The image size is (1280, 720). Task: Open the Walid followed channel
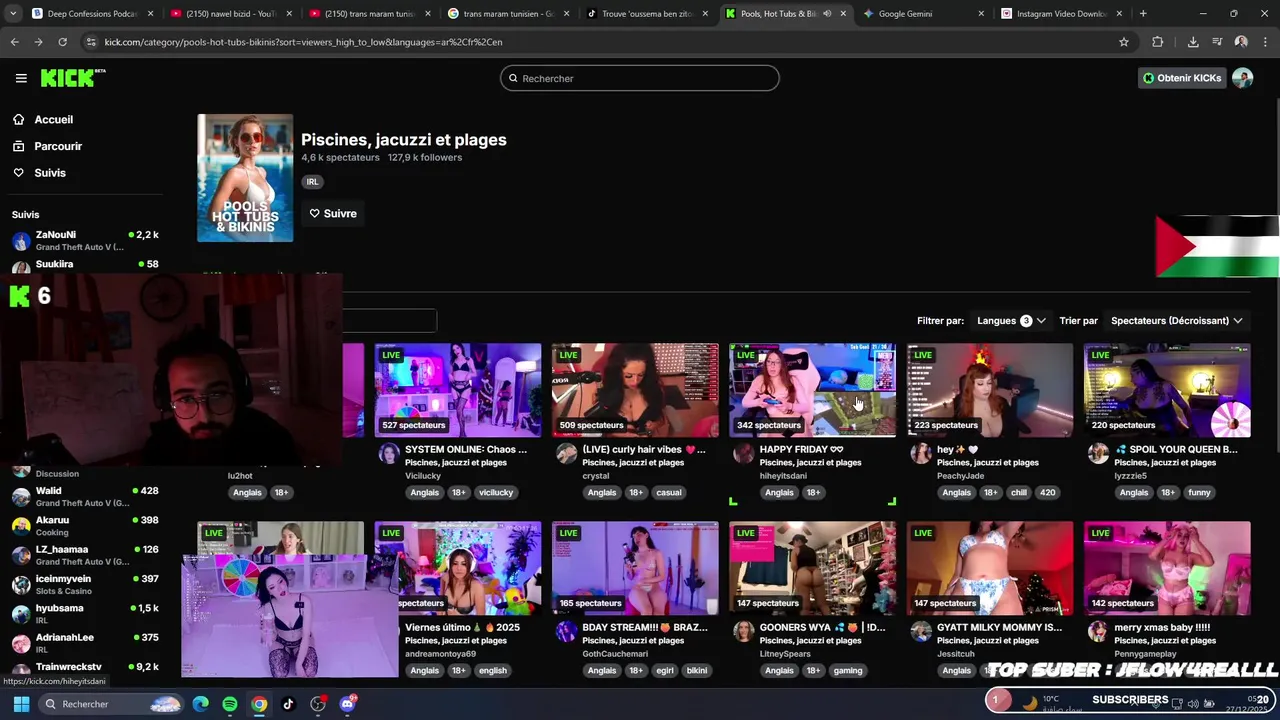tap(85, 497)
